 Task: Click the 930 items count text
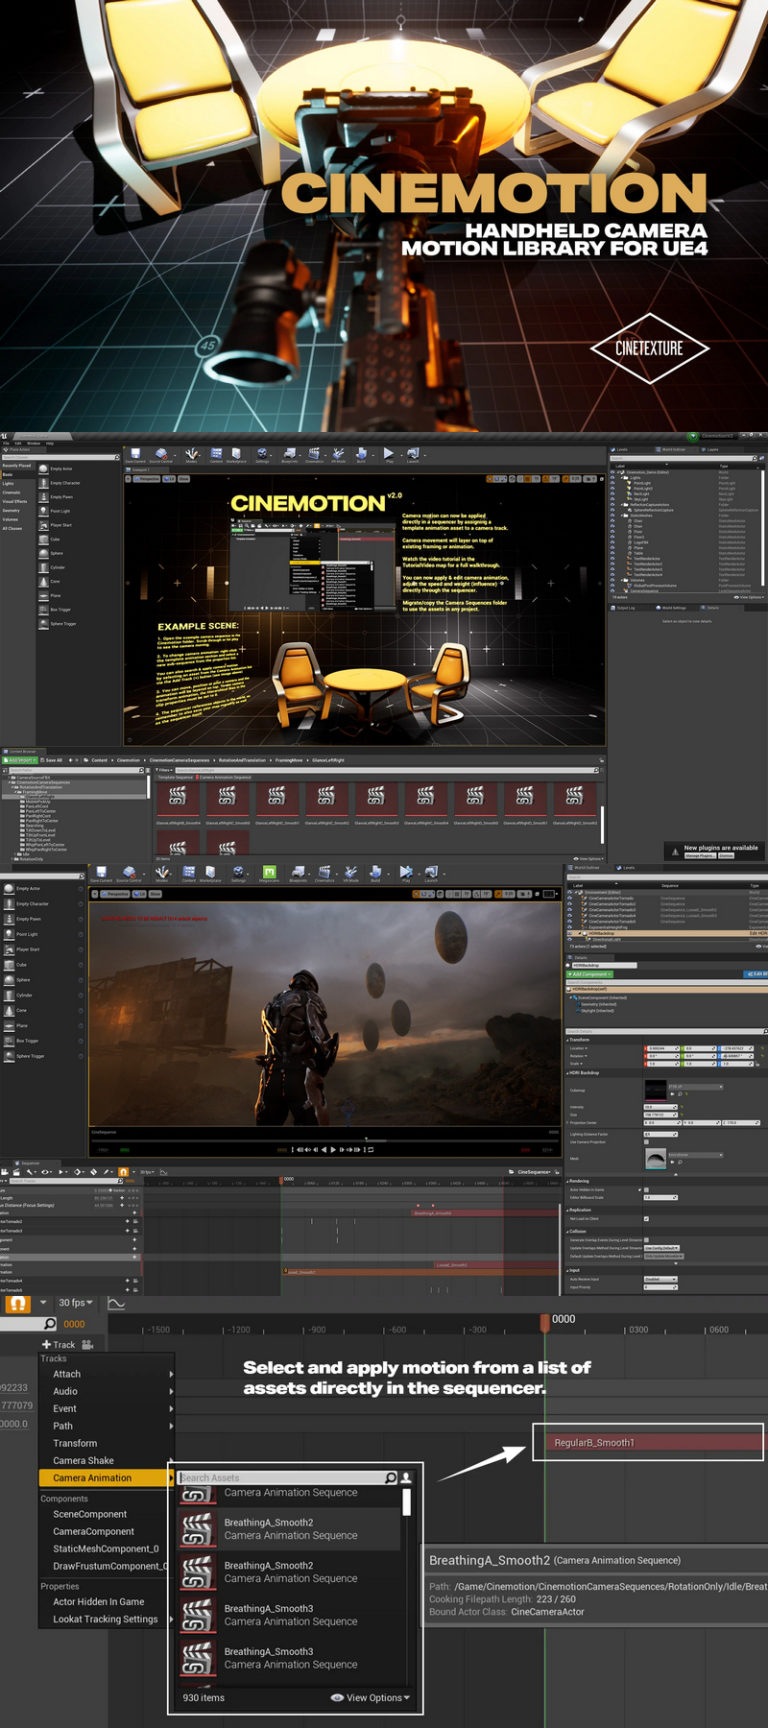pos(204,1698)
